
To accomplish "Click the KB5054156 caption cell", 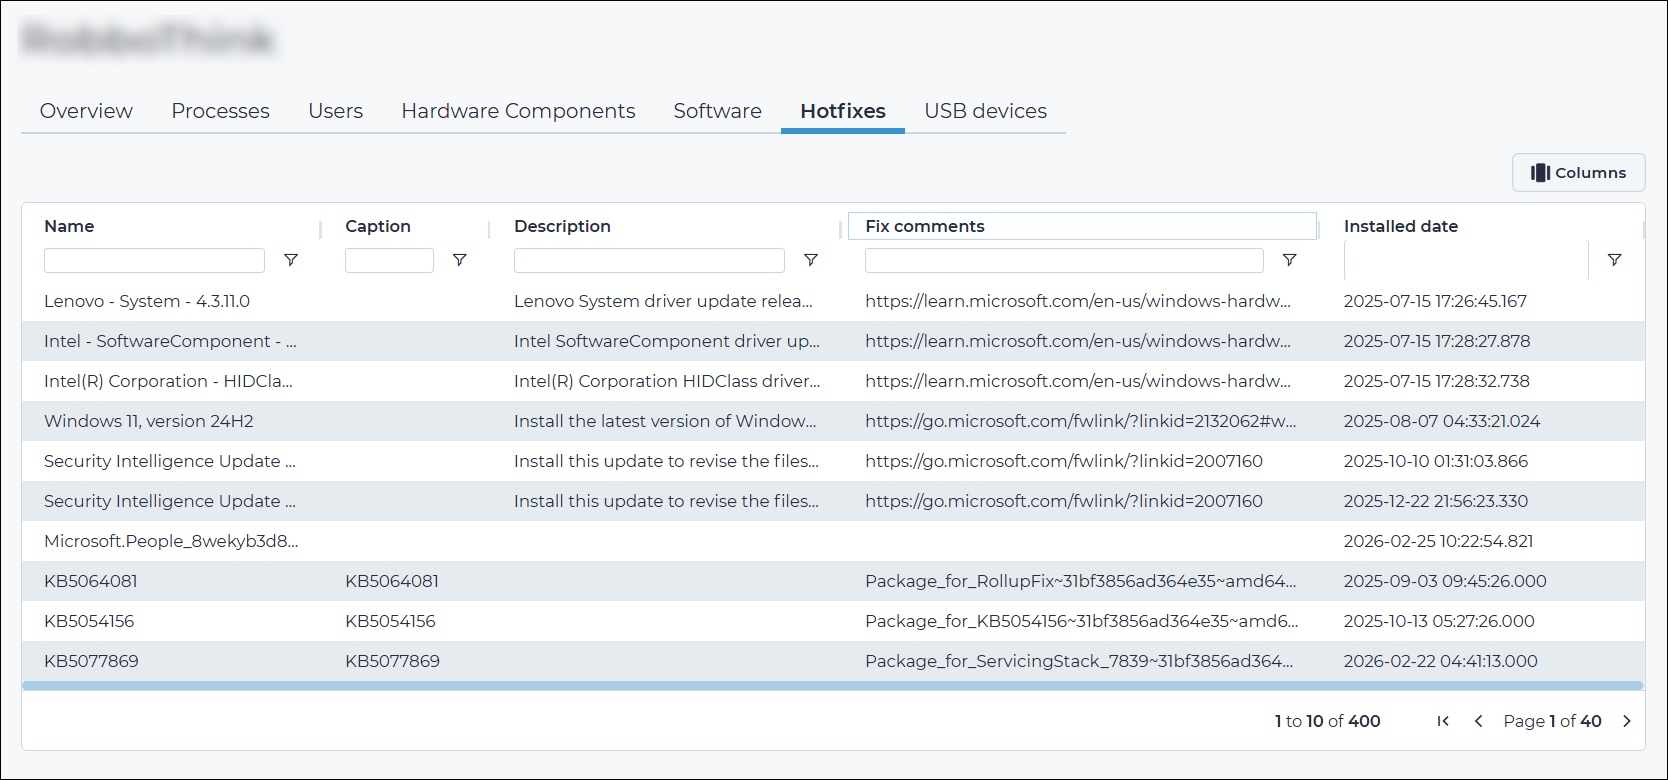I will [x=390, y=621].
